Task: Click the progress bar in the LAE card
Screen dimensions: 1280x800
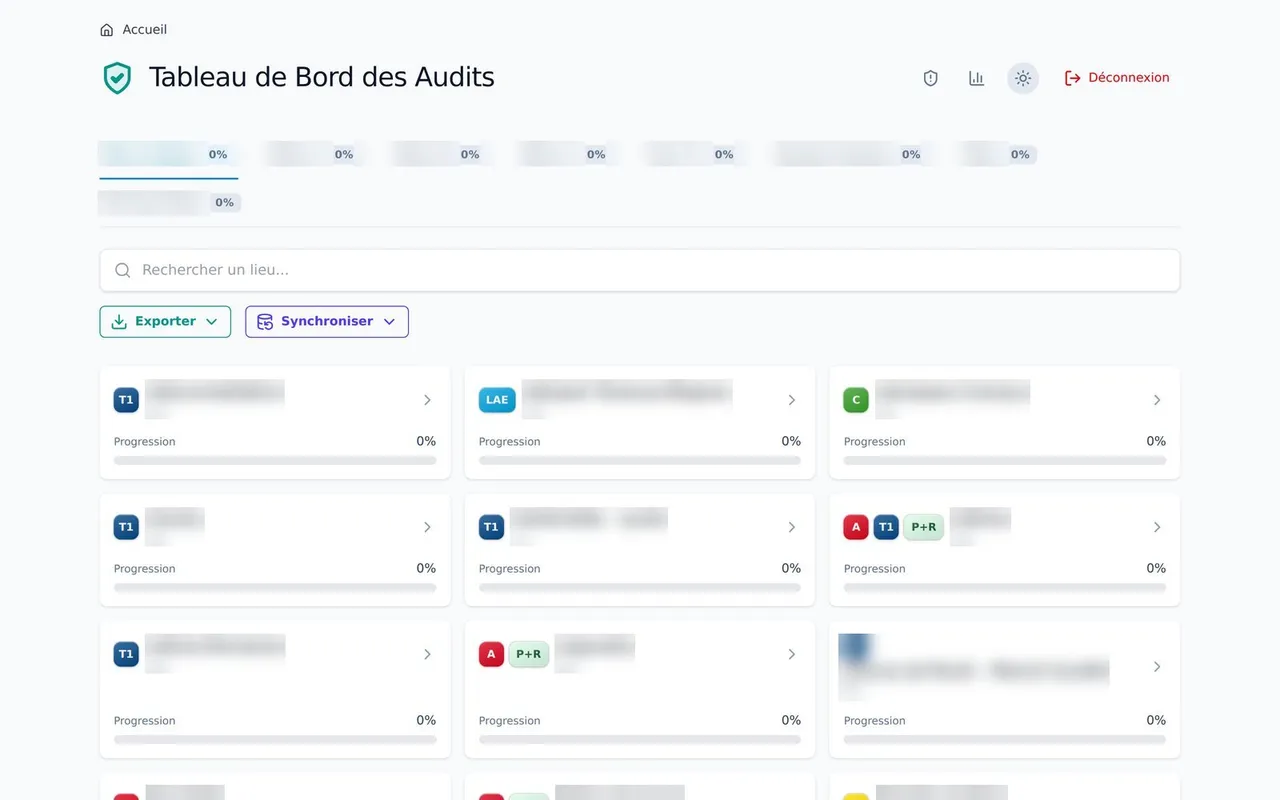Action: 640,461
